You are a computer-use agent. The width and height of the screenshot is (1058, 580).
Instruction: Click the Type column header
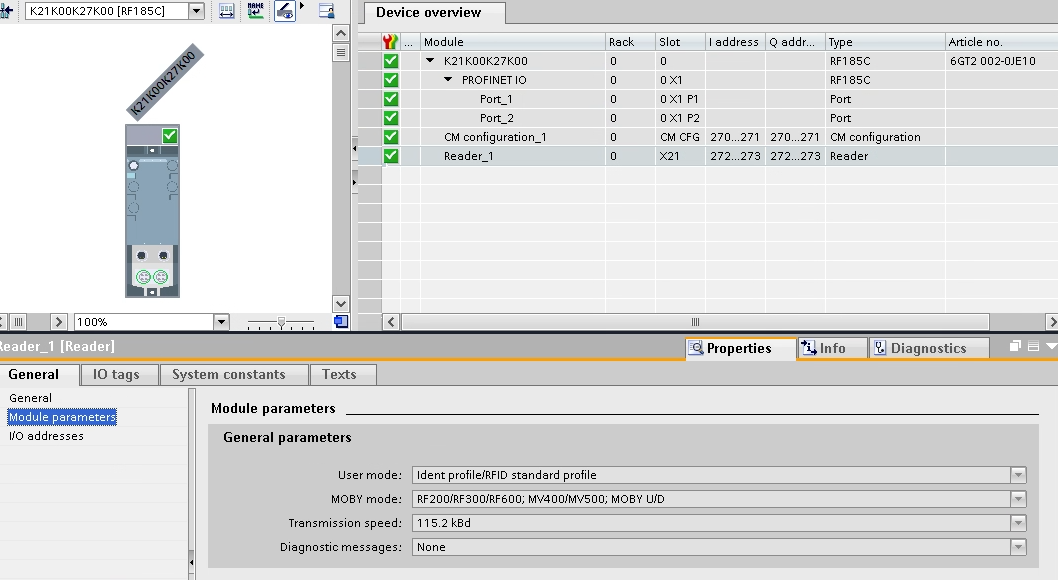pyautogui.click(x=885, y=42)
